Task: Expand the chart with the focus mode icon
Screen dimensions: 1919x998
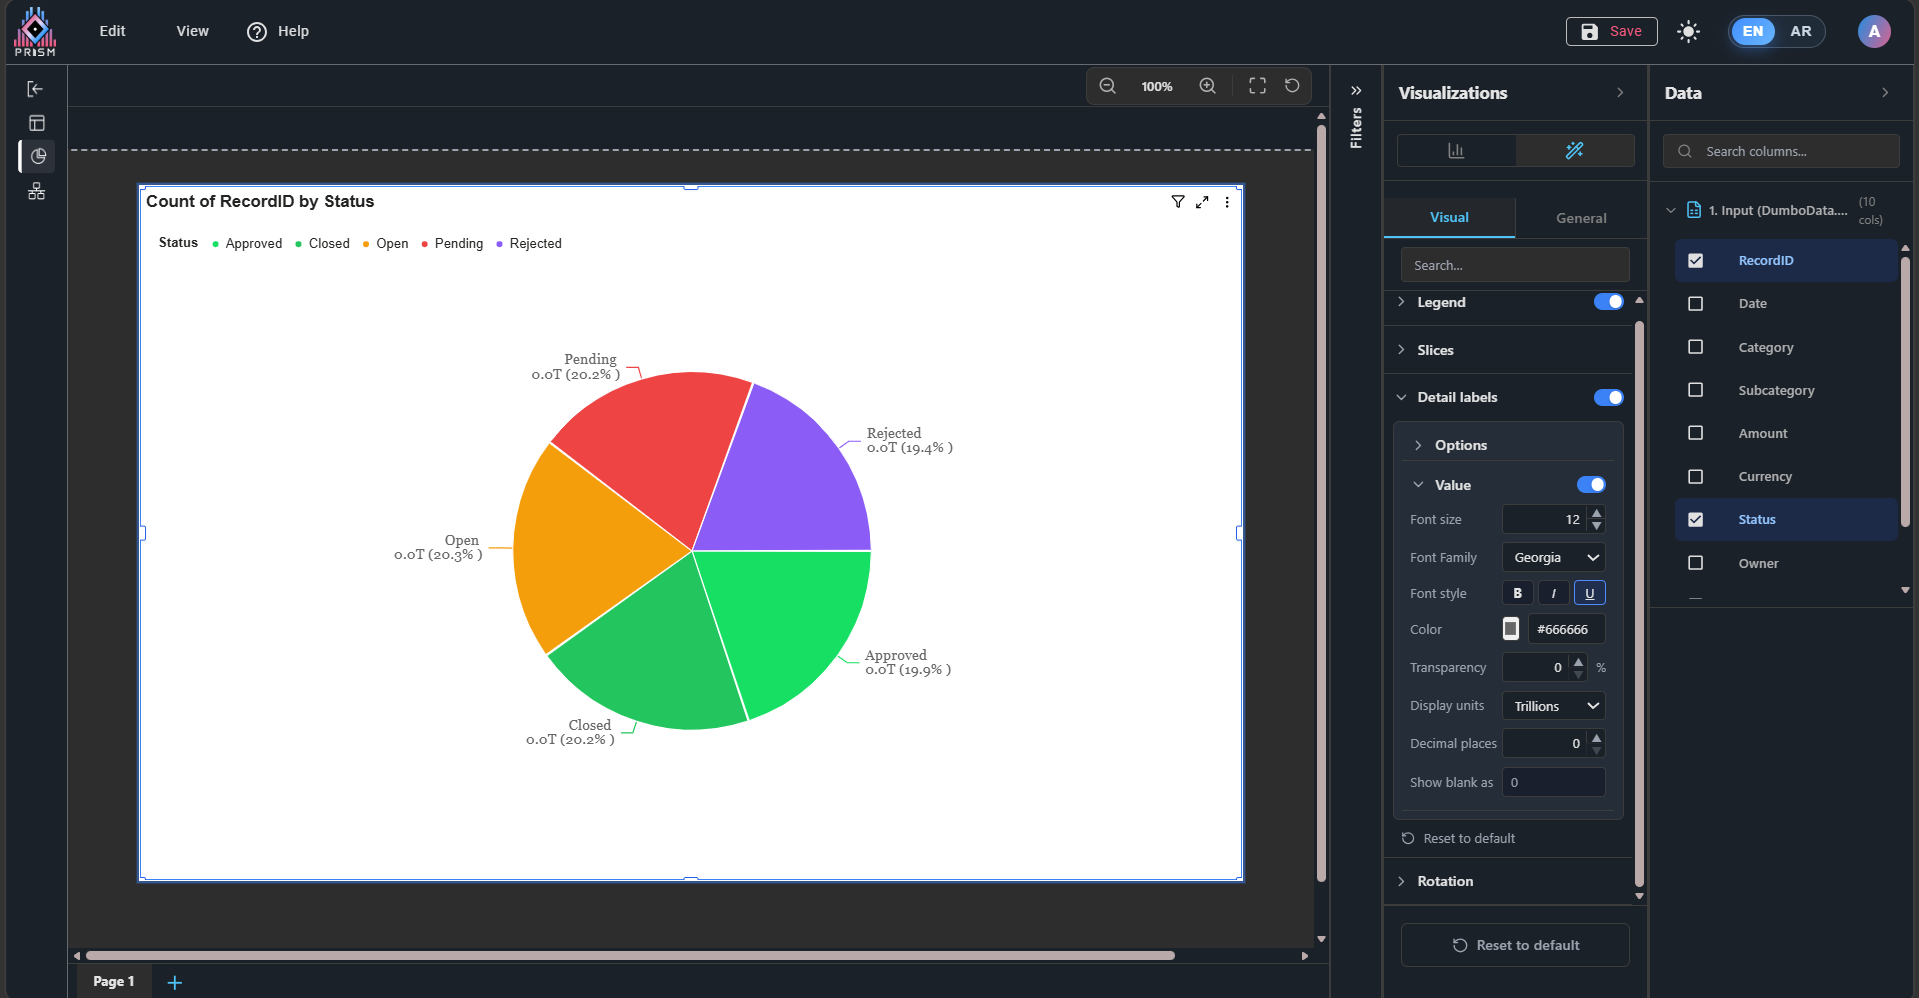Action: click(x=1202, y=202)
